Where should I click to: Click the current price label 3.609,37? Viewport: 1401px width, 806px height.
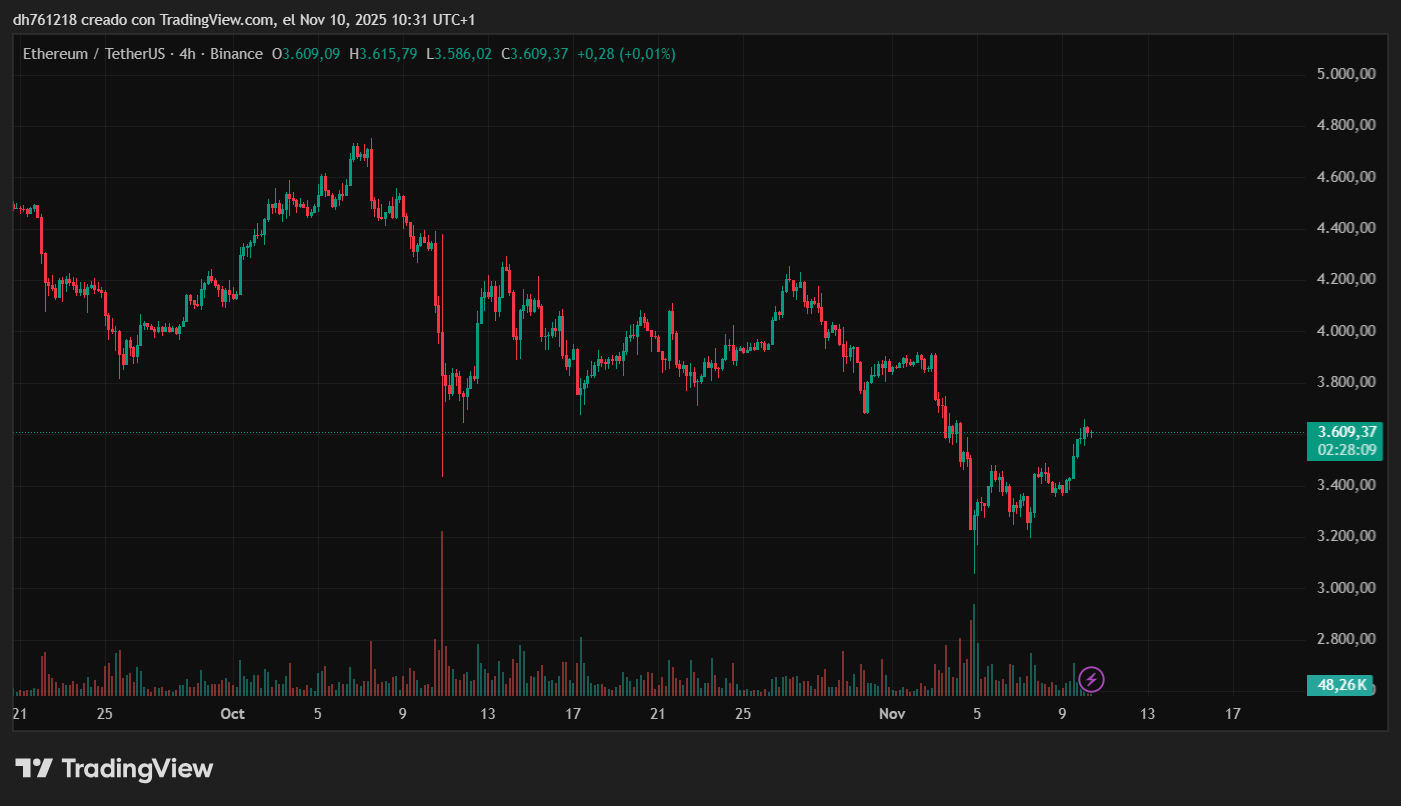pos(1345,432)
